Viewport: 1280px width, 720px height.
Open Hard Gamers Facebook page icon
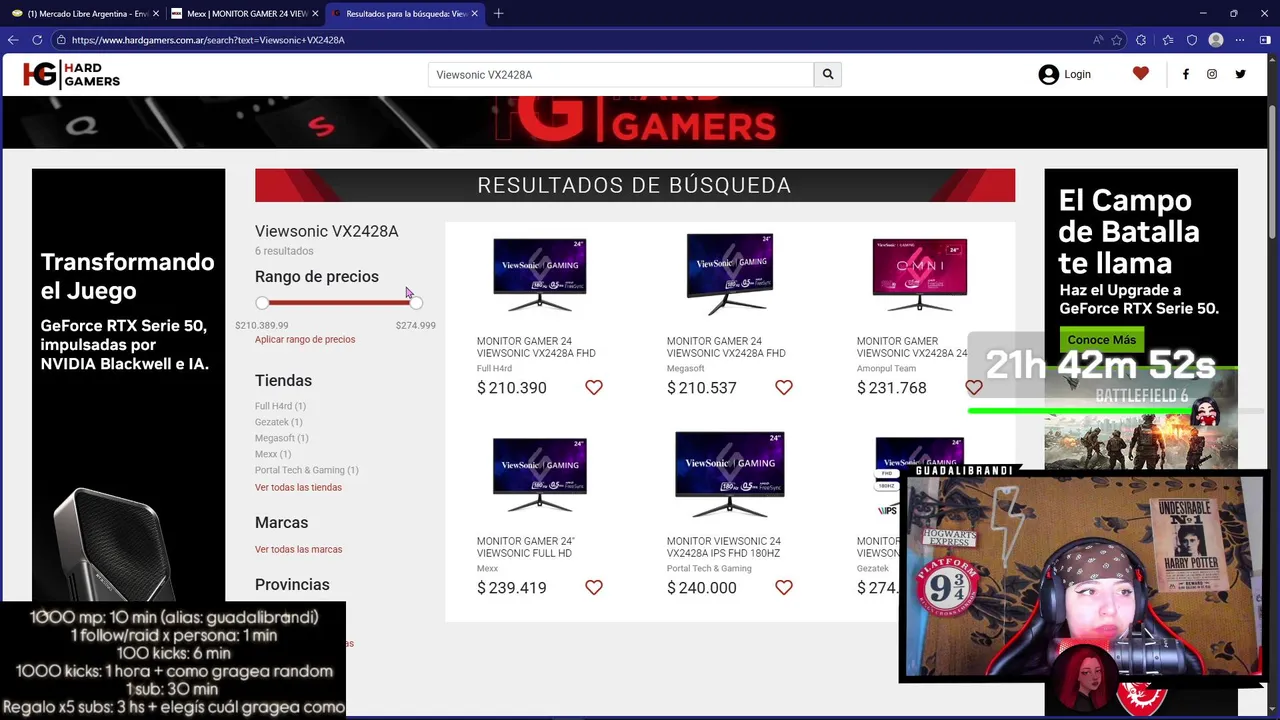[1186, 74]
